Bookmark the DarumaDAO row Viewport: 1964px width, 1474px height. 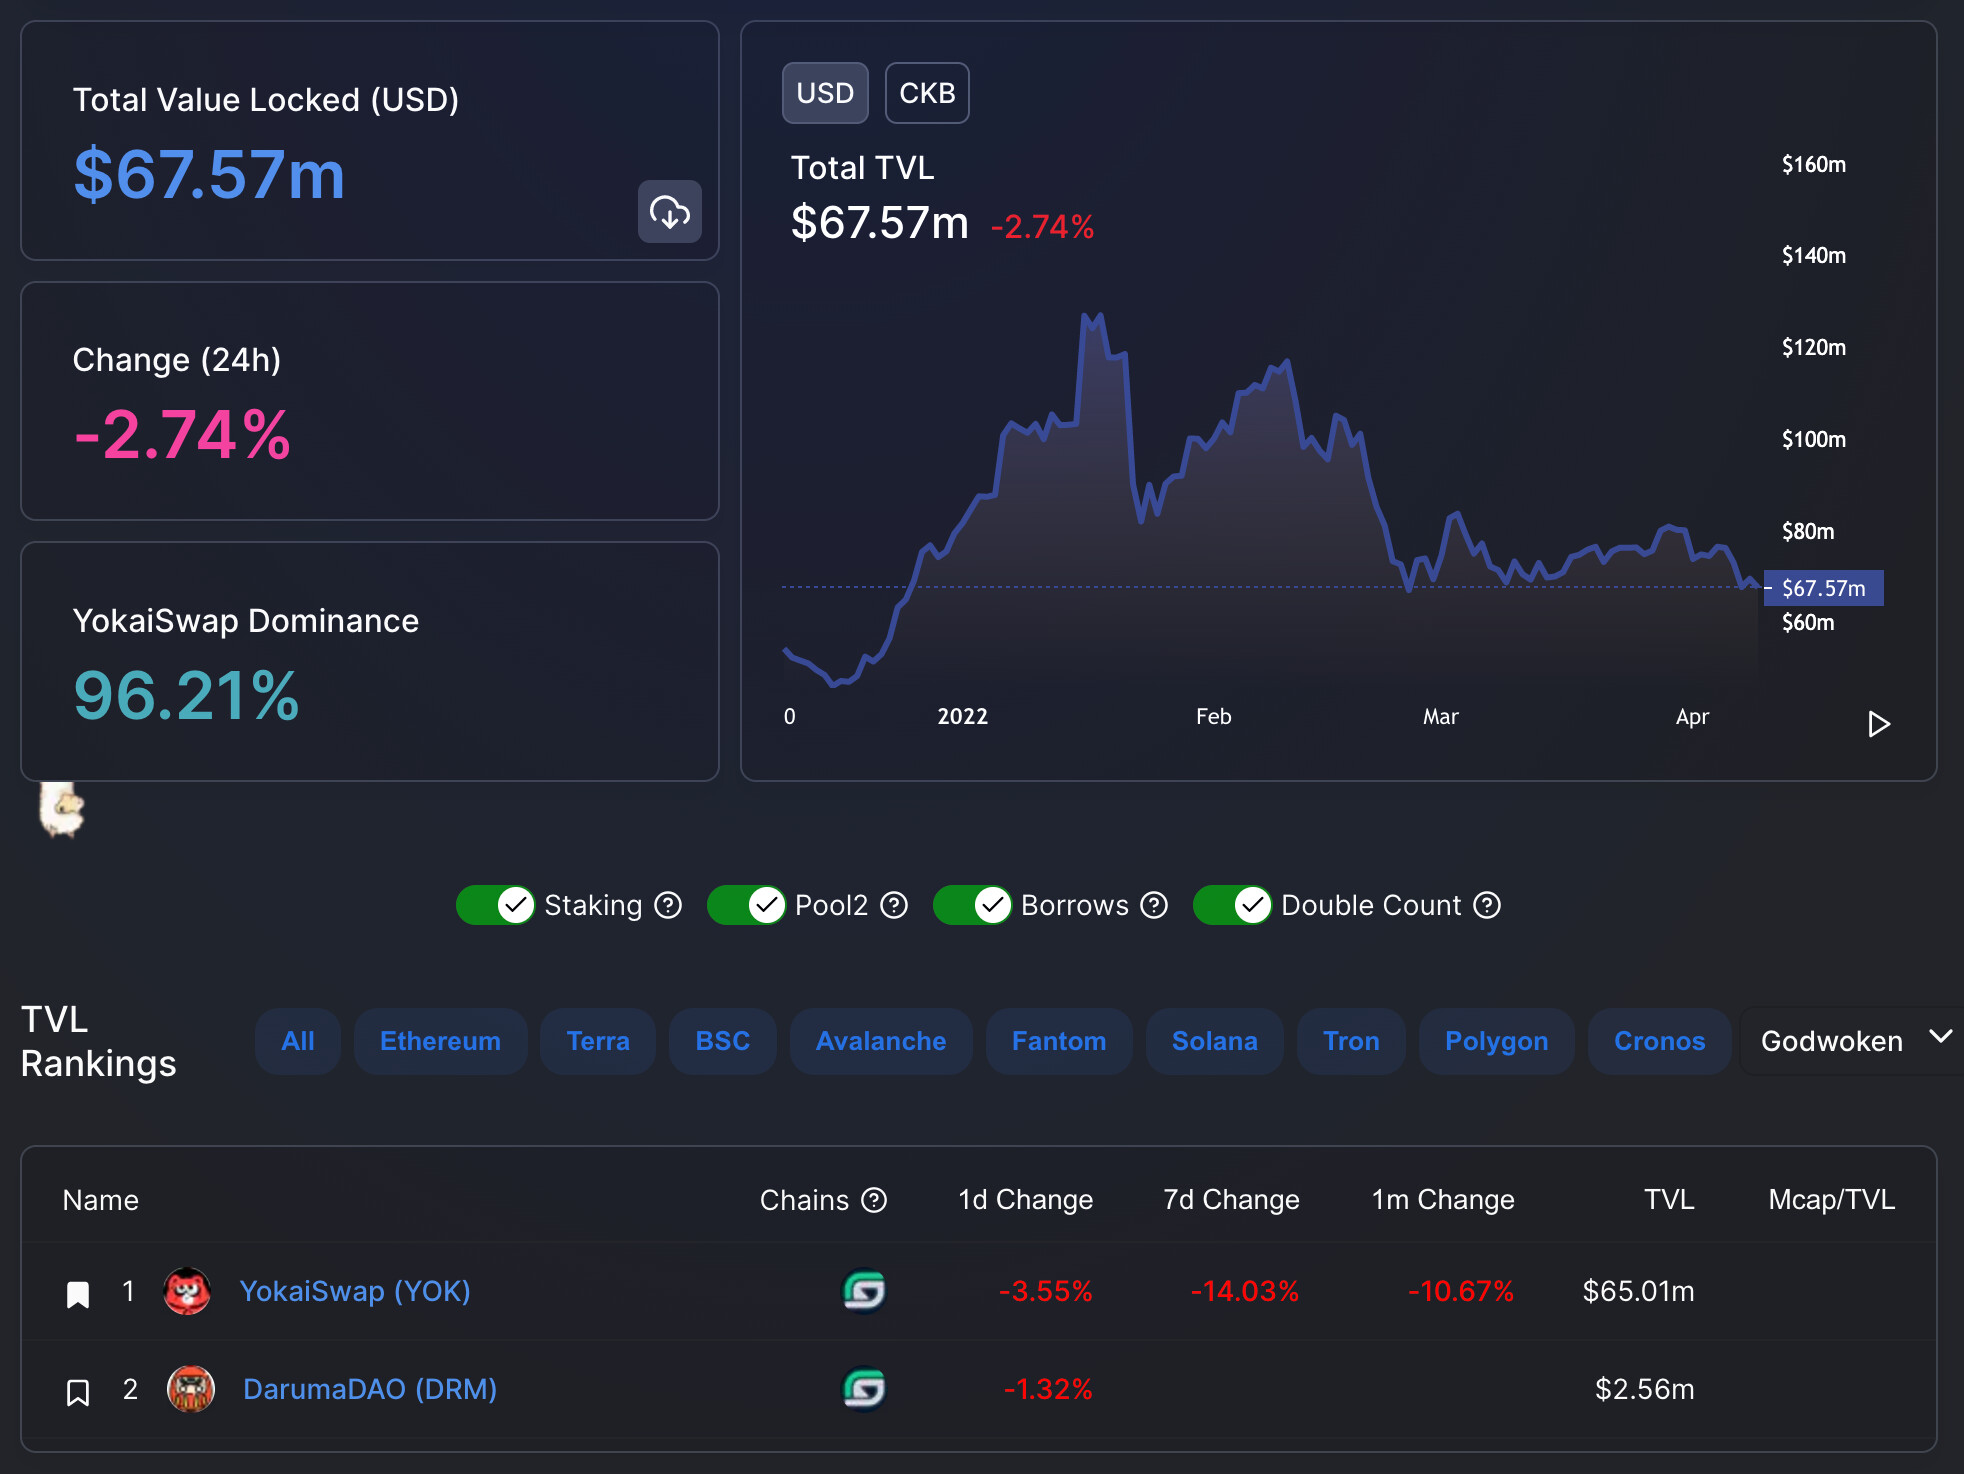78,1392
